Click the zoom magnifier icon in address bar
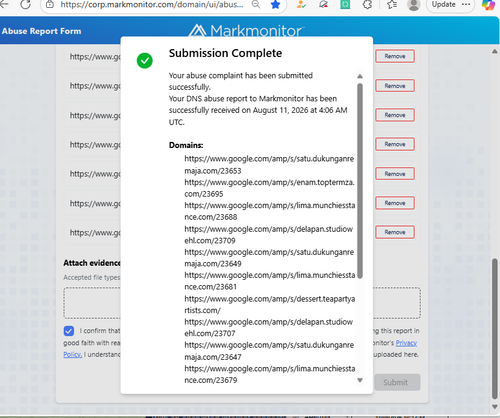Image resolution: width=500 pixels, height=418 pixels. [256, 5]
